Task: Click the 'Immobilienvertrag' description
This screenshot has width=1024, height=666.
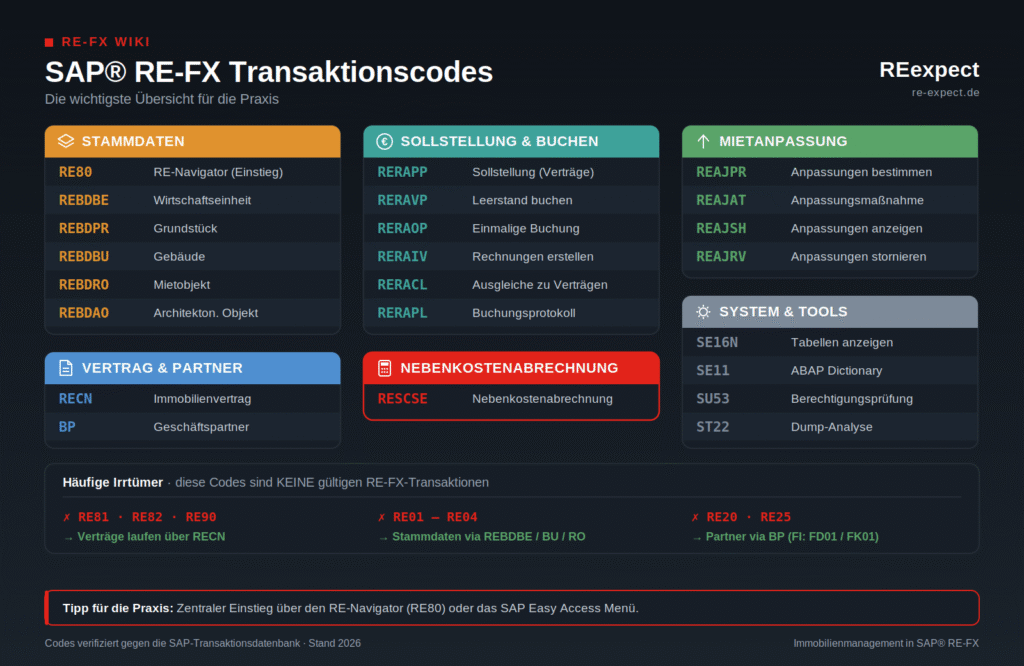Action: (202, 398)
